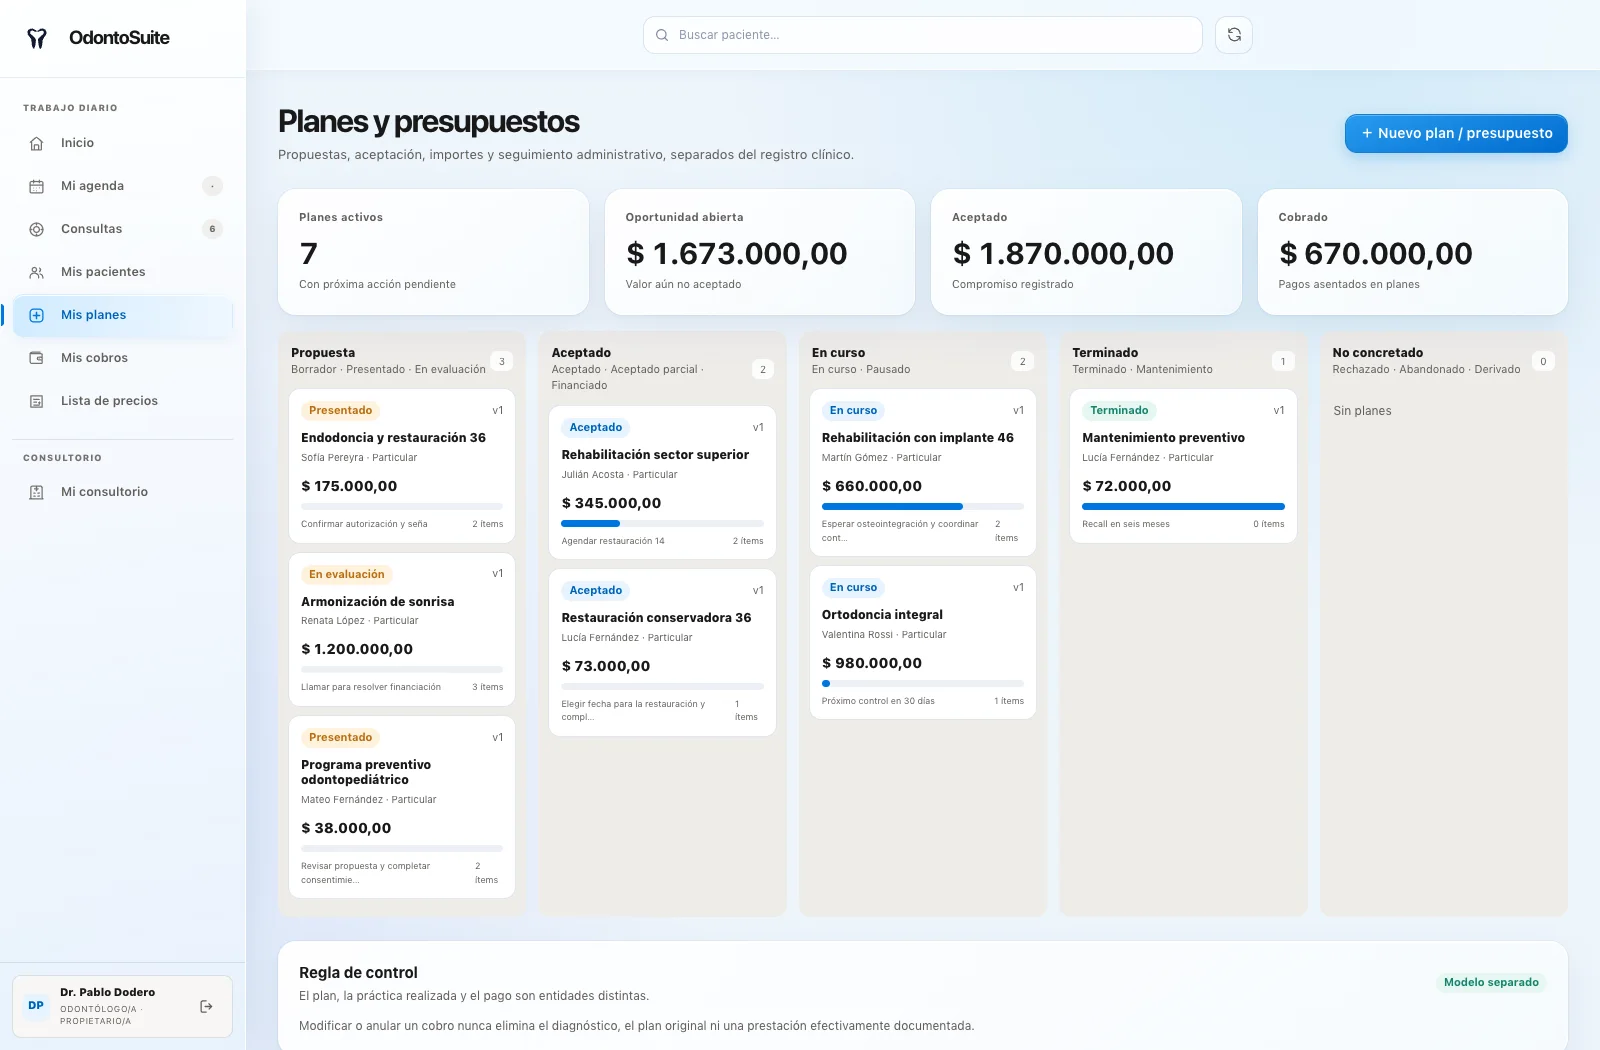
Task: Open Lista de precios menu entry
Action: click(x=122, y=401)
